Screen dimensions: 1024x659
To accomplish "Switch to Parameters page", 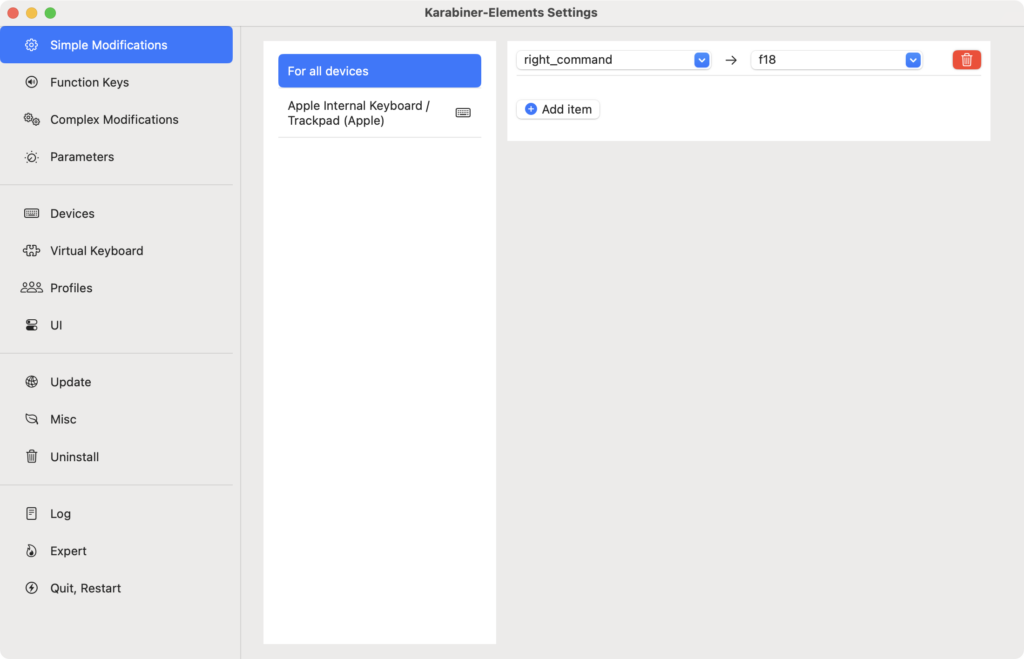I will tap(116, 157).
